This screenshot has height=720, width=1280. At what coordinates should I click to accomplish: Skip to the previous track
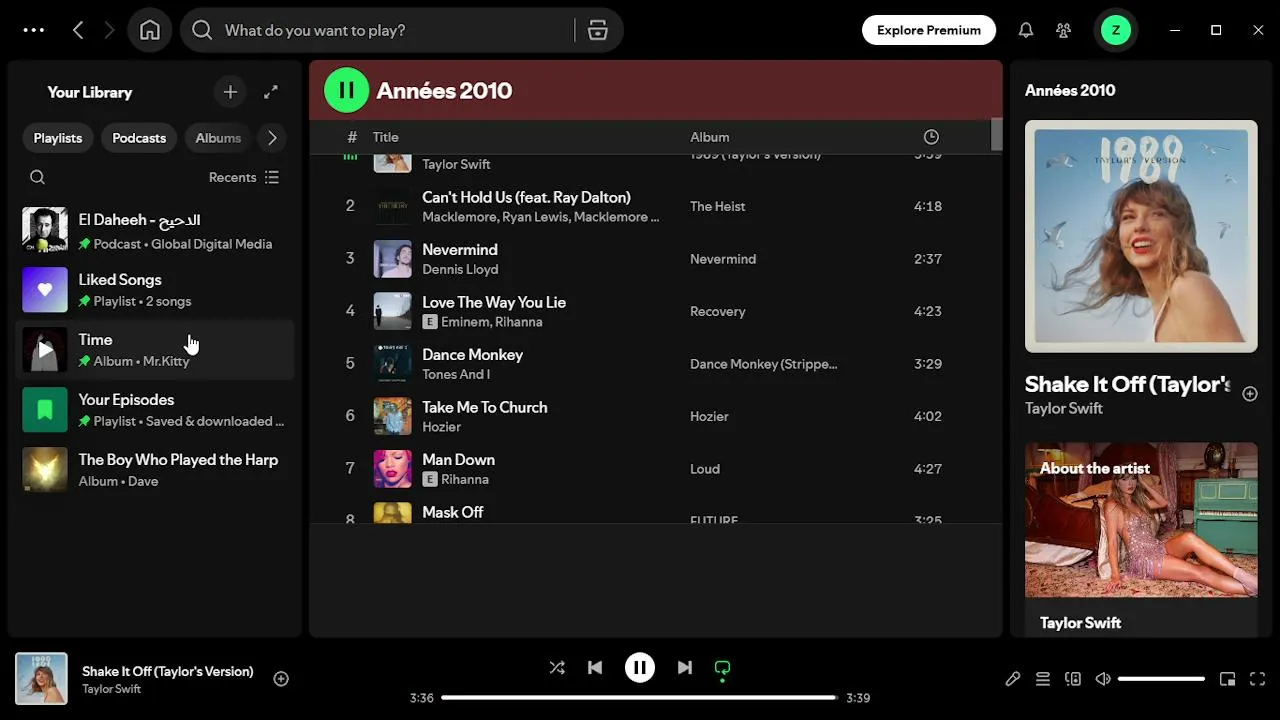pos(595,667)
